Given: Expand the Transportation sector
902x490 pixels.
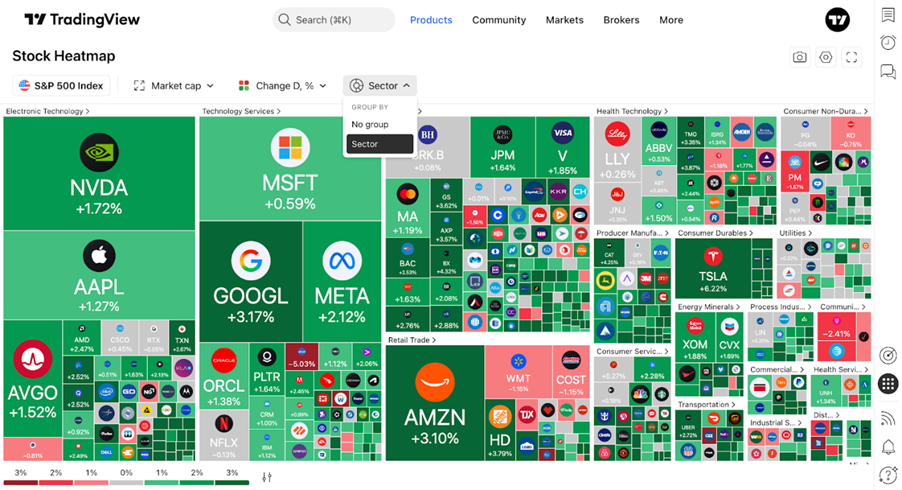Looking at the screenshot, I should [706, 404].
